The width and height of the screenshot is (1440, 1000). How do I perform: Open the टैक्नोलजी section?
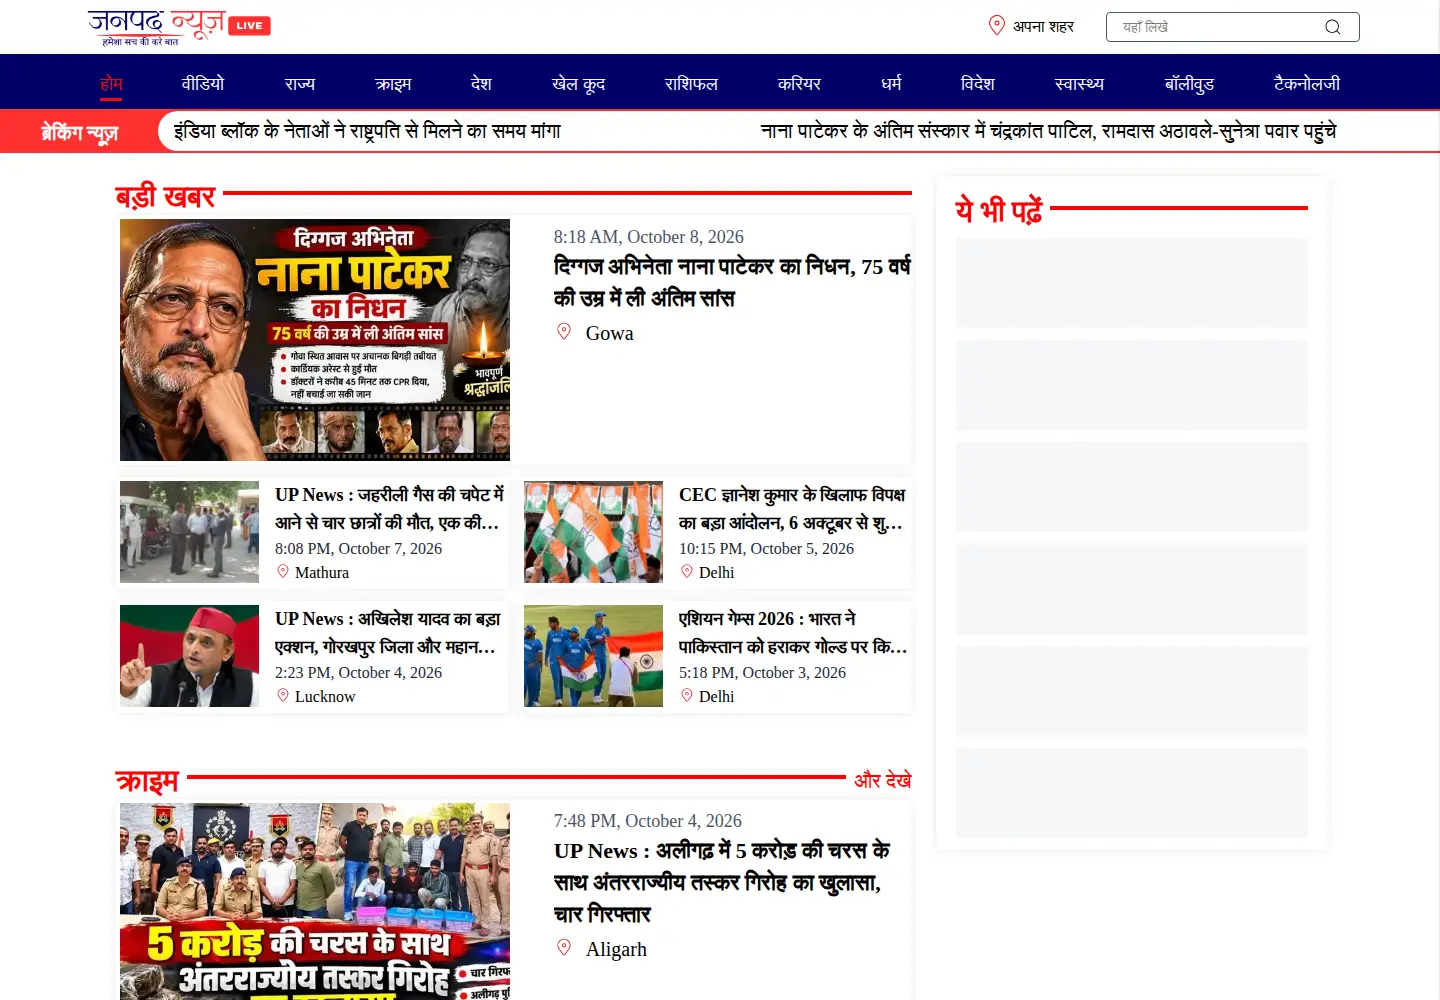1307,83
